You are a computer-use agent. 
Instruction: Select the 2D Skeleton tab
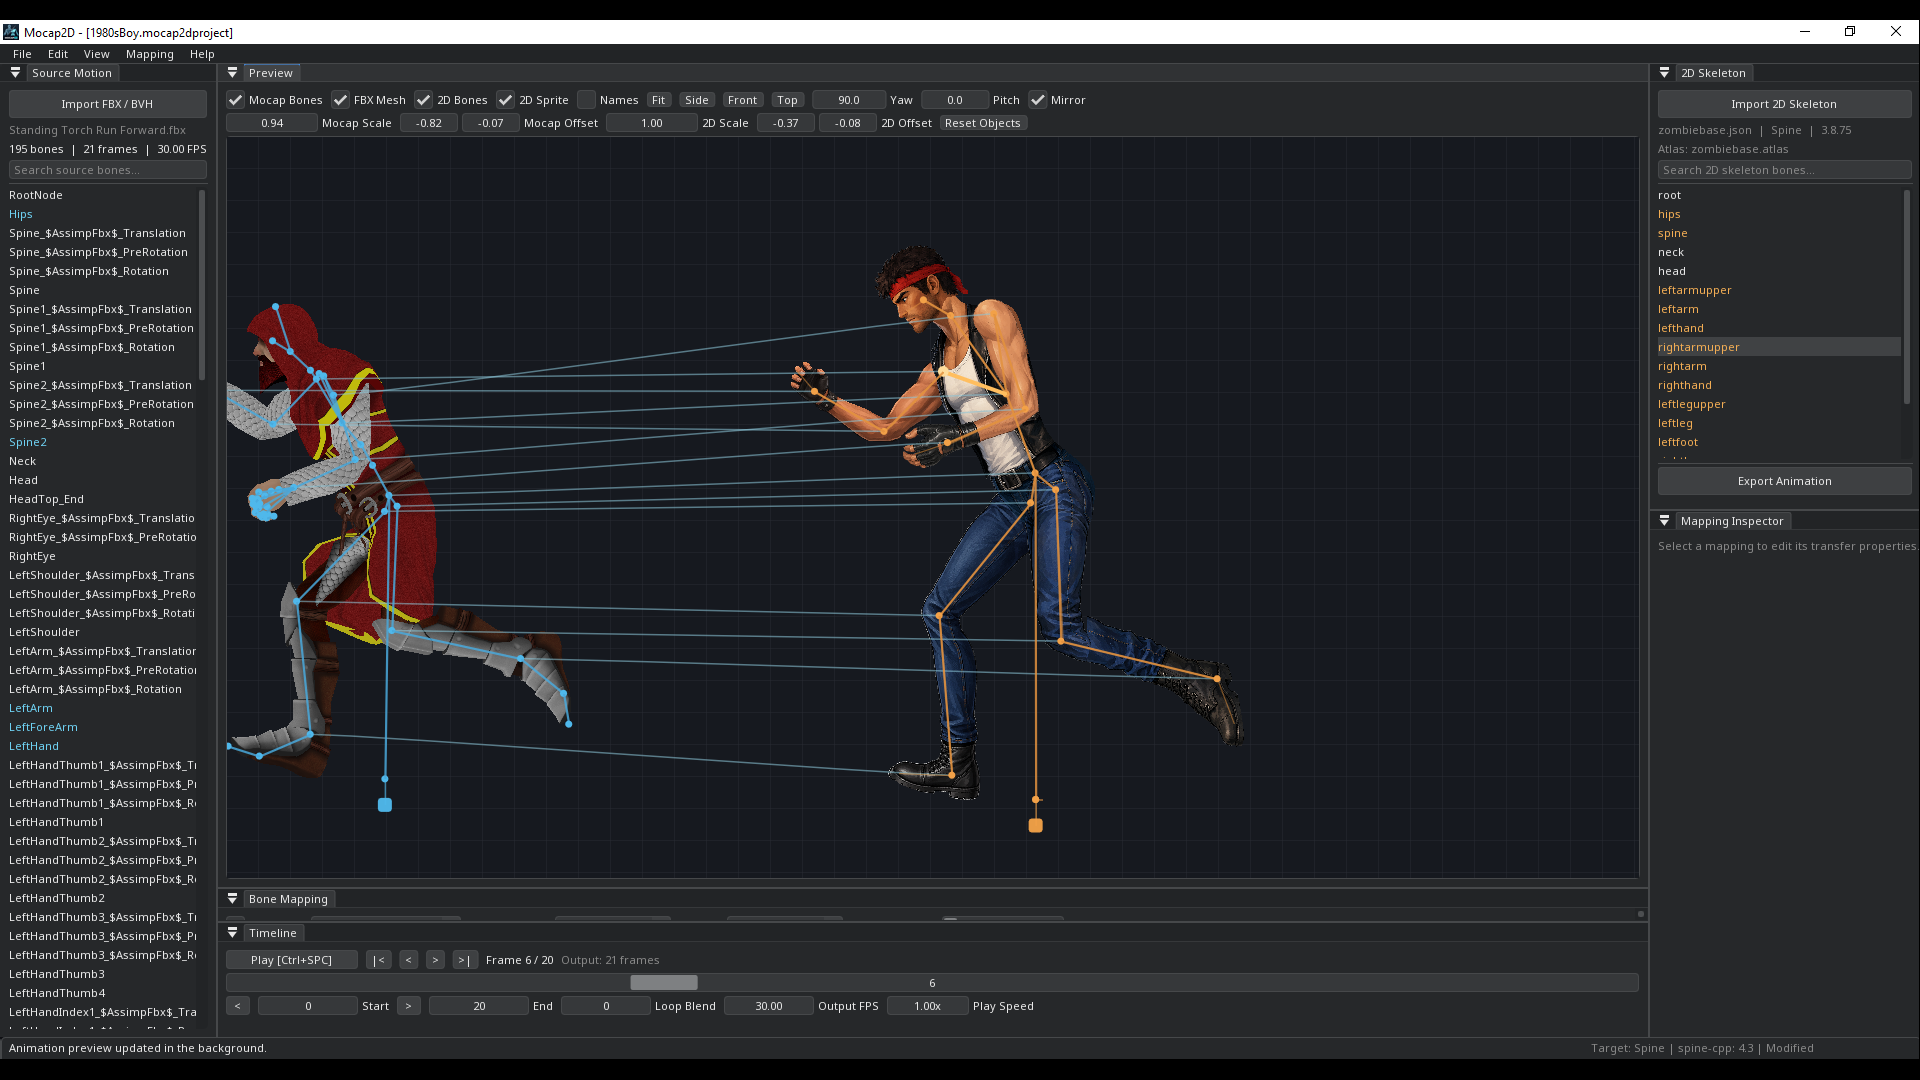click(x=1713, y=73)
